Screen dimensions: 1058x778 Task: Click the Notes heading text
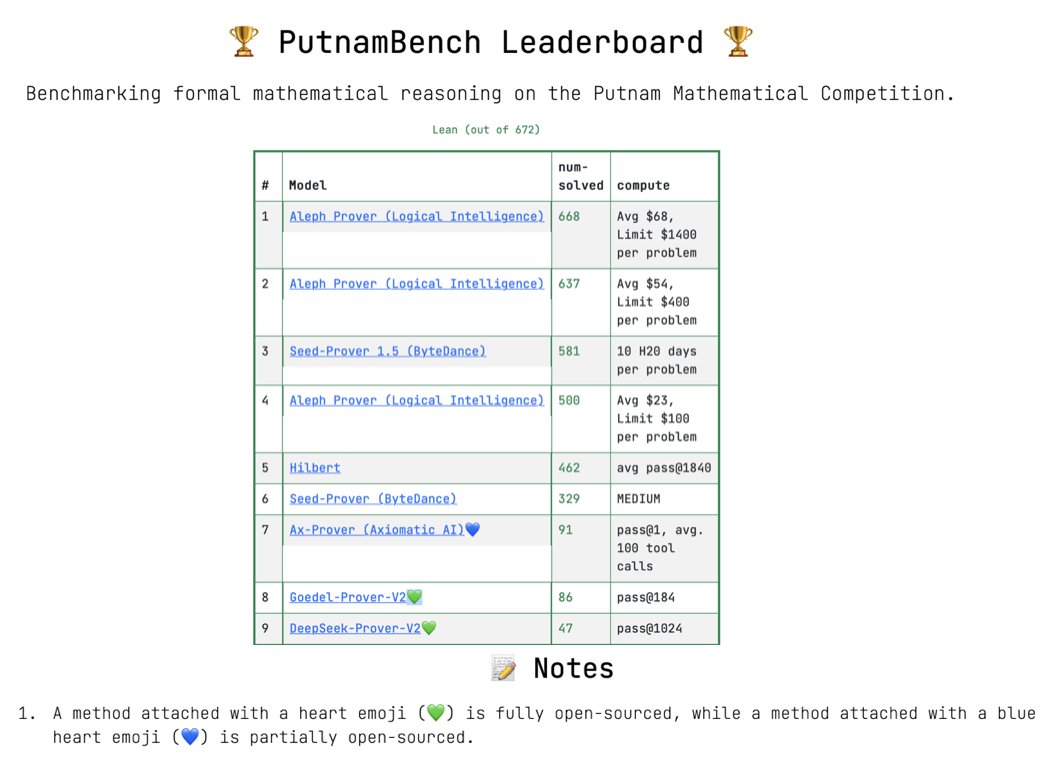(x=574, y=669)
